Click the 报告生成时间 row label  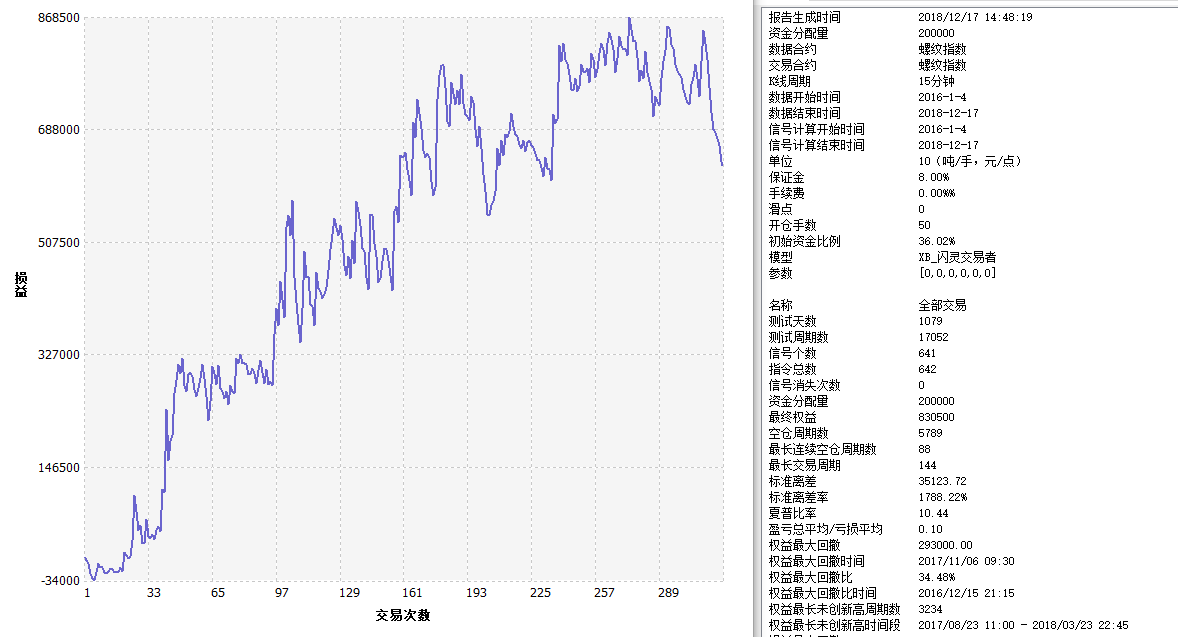coord(804,17)
